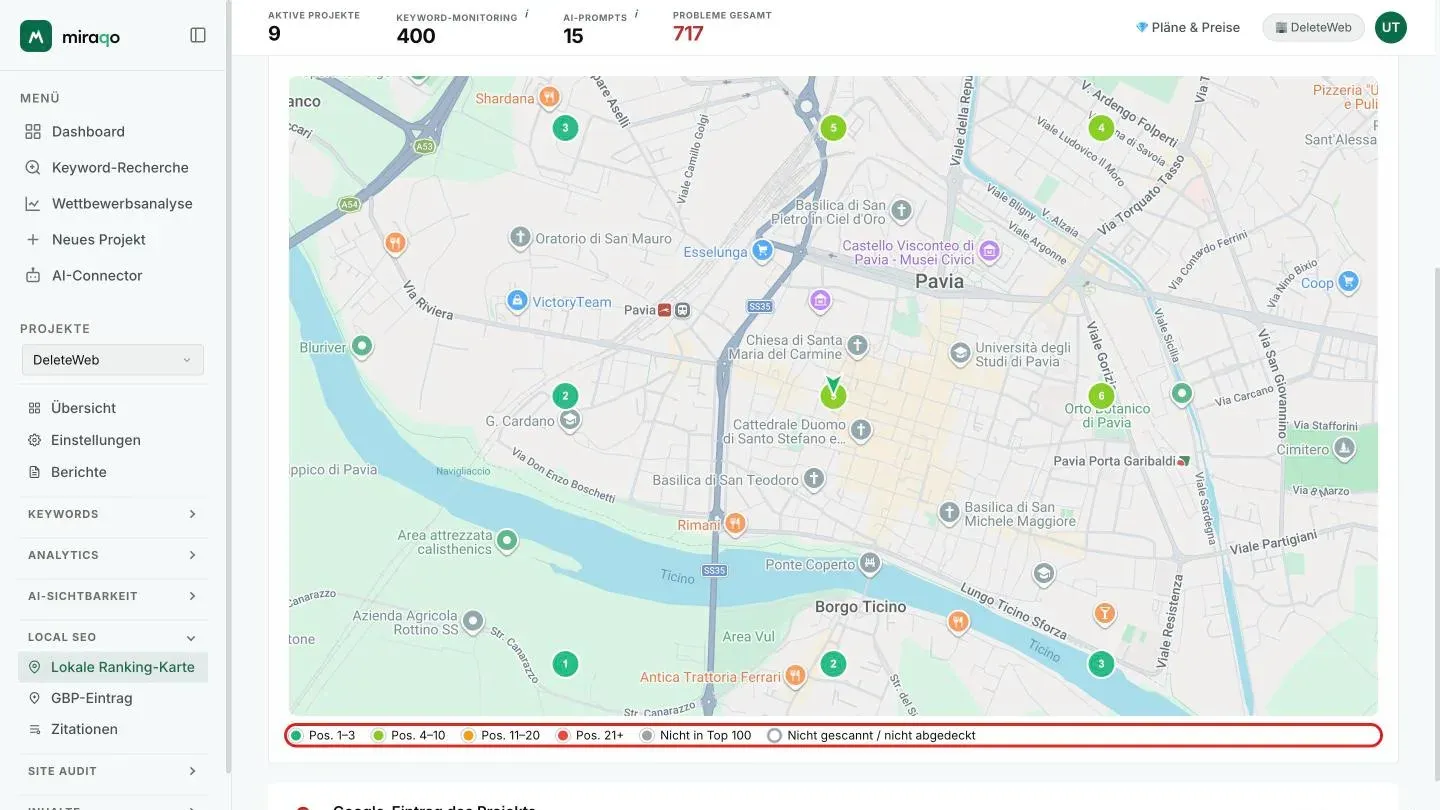Expand the AI-SICHTBARKEIT section
Viewport: 1440px width, 810px height.
click(113, 596)
